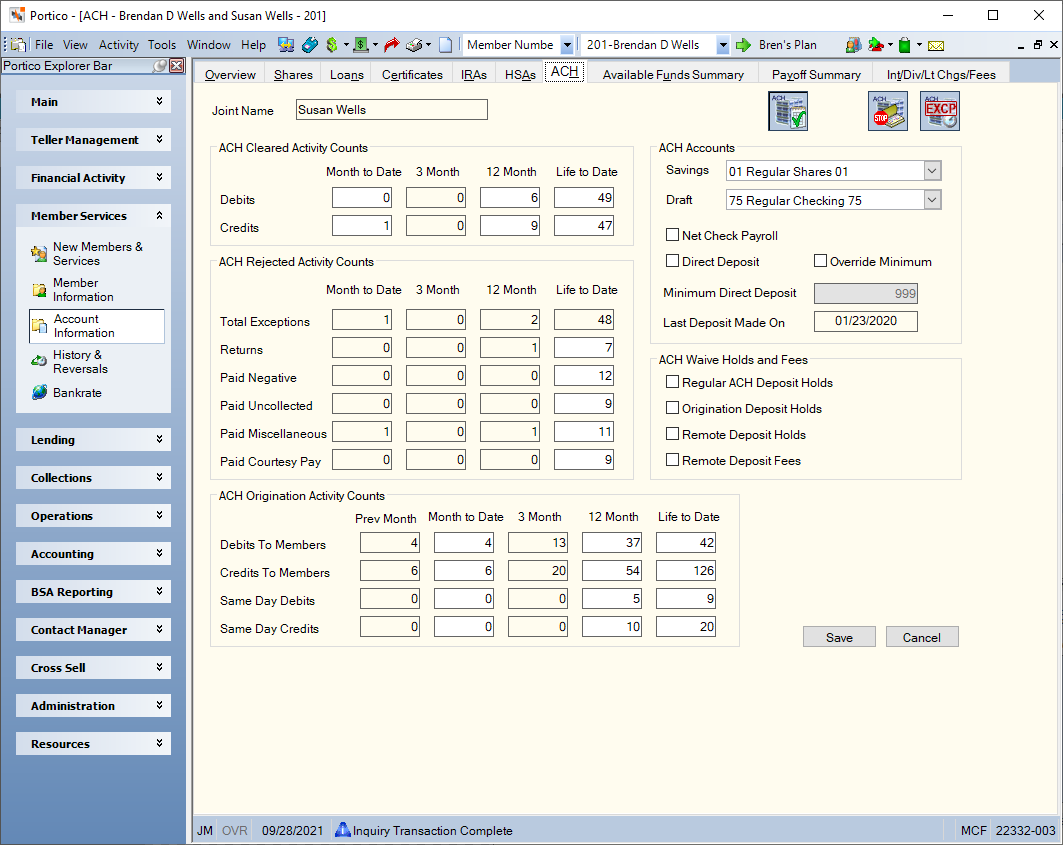The image size is (1063, 845).
Task: Switch to the Certificates tab
Action: (x=412, y=75)
